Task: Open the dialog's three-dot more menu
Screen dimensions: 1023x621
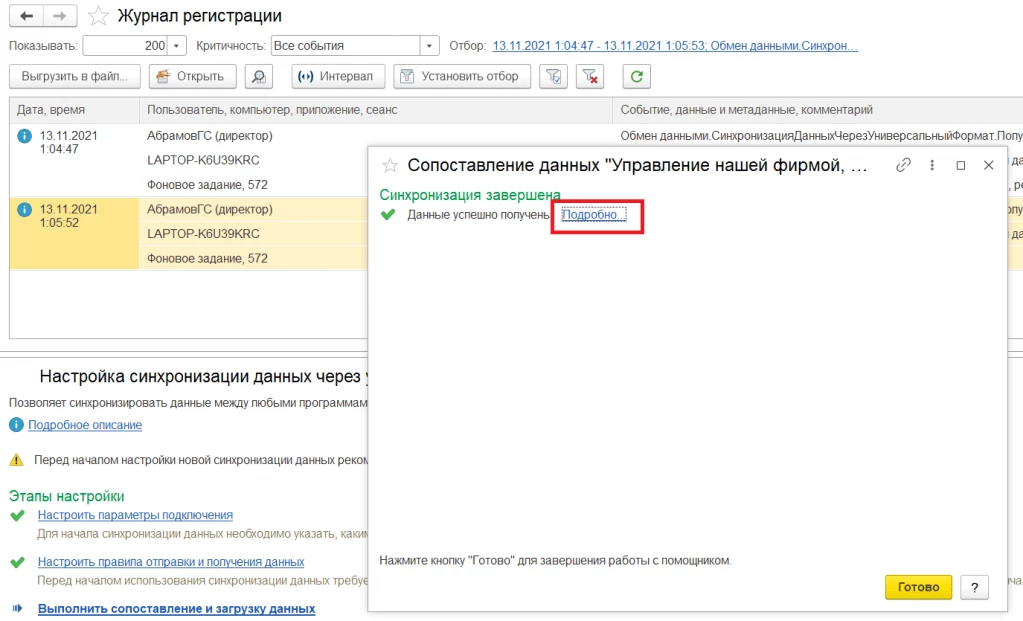Action: [932, 165]
